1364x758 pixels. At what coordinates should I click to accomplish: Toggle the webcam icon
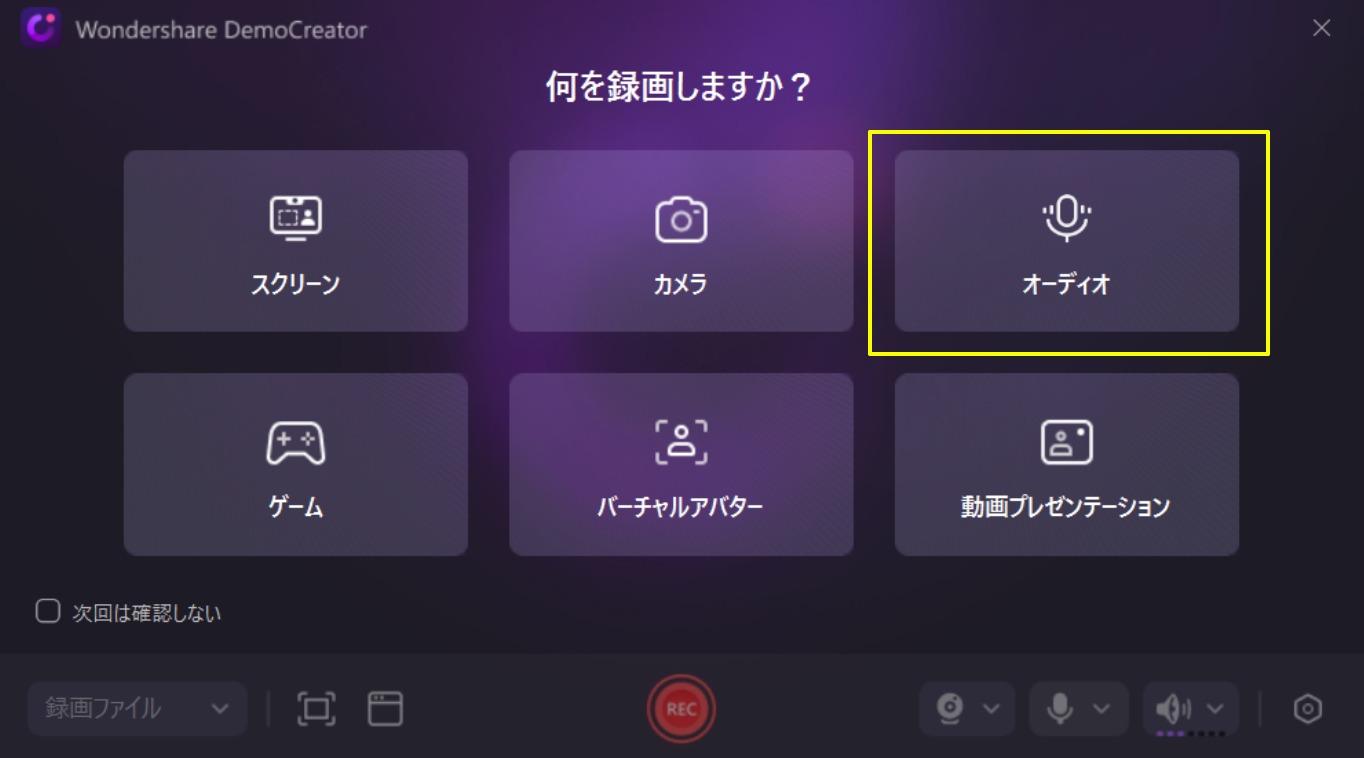(949, 709)
